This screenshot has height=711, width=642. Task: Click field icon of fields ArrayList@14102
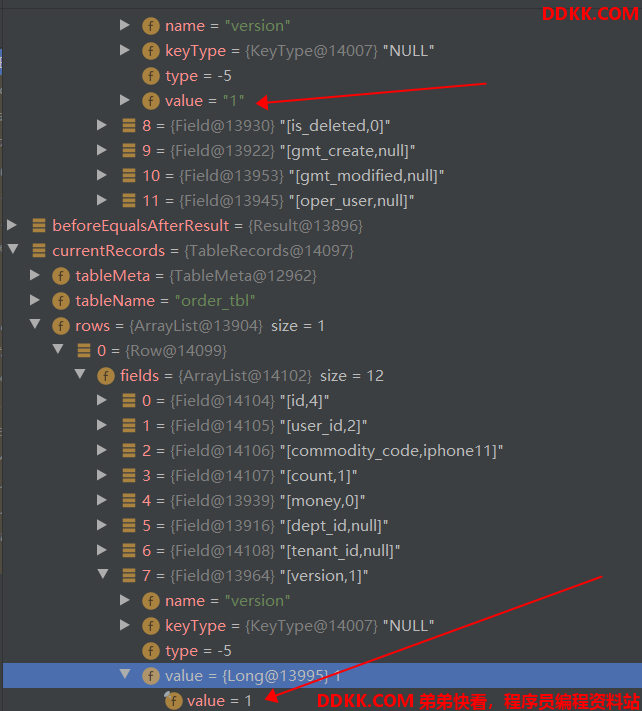[x=106, y=375]
